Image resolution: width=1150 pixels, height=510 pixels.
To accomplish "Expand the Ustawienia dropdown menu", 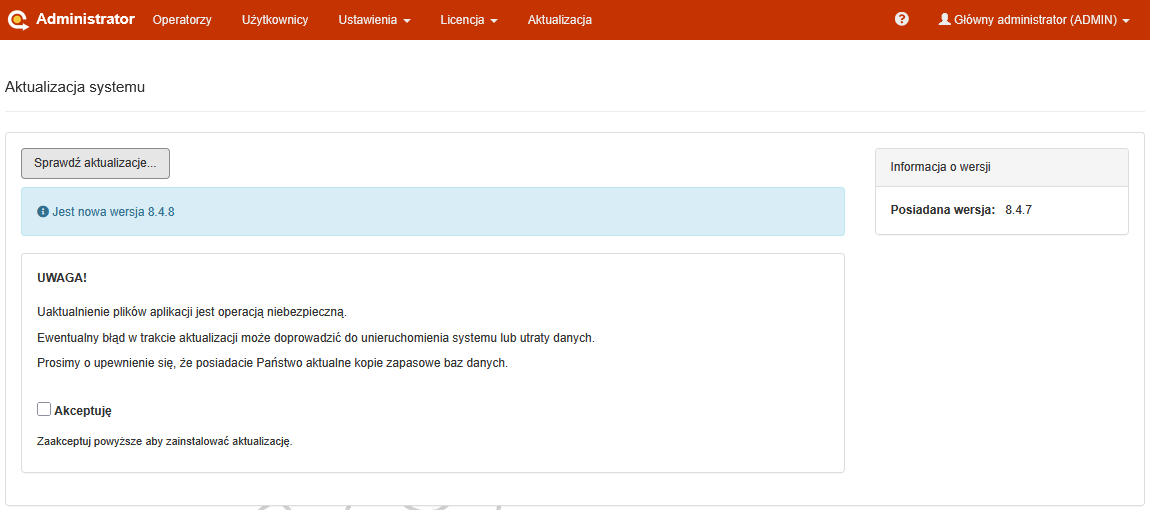I will tap(374, 20).
